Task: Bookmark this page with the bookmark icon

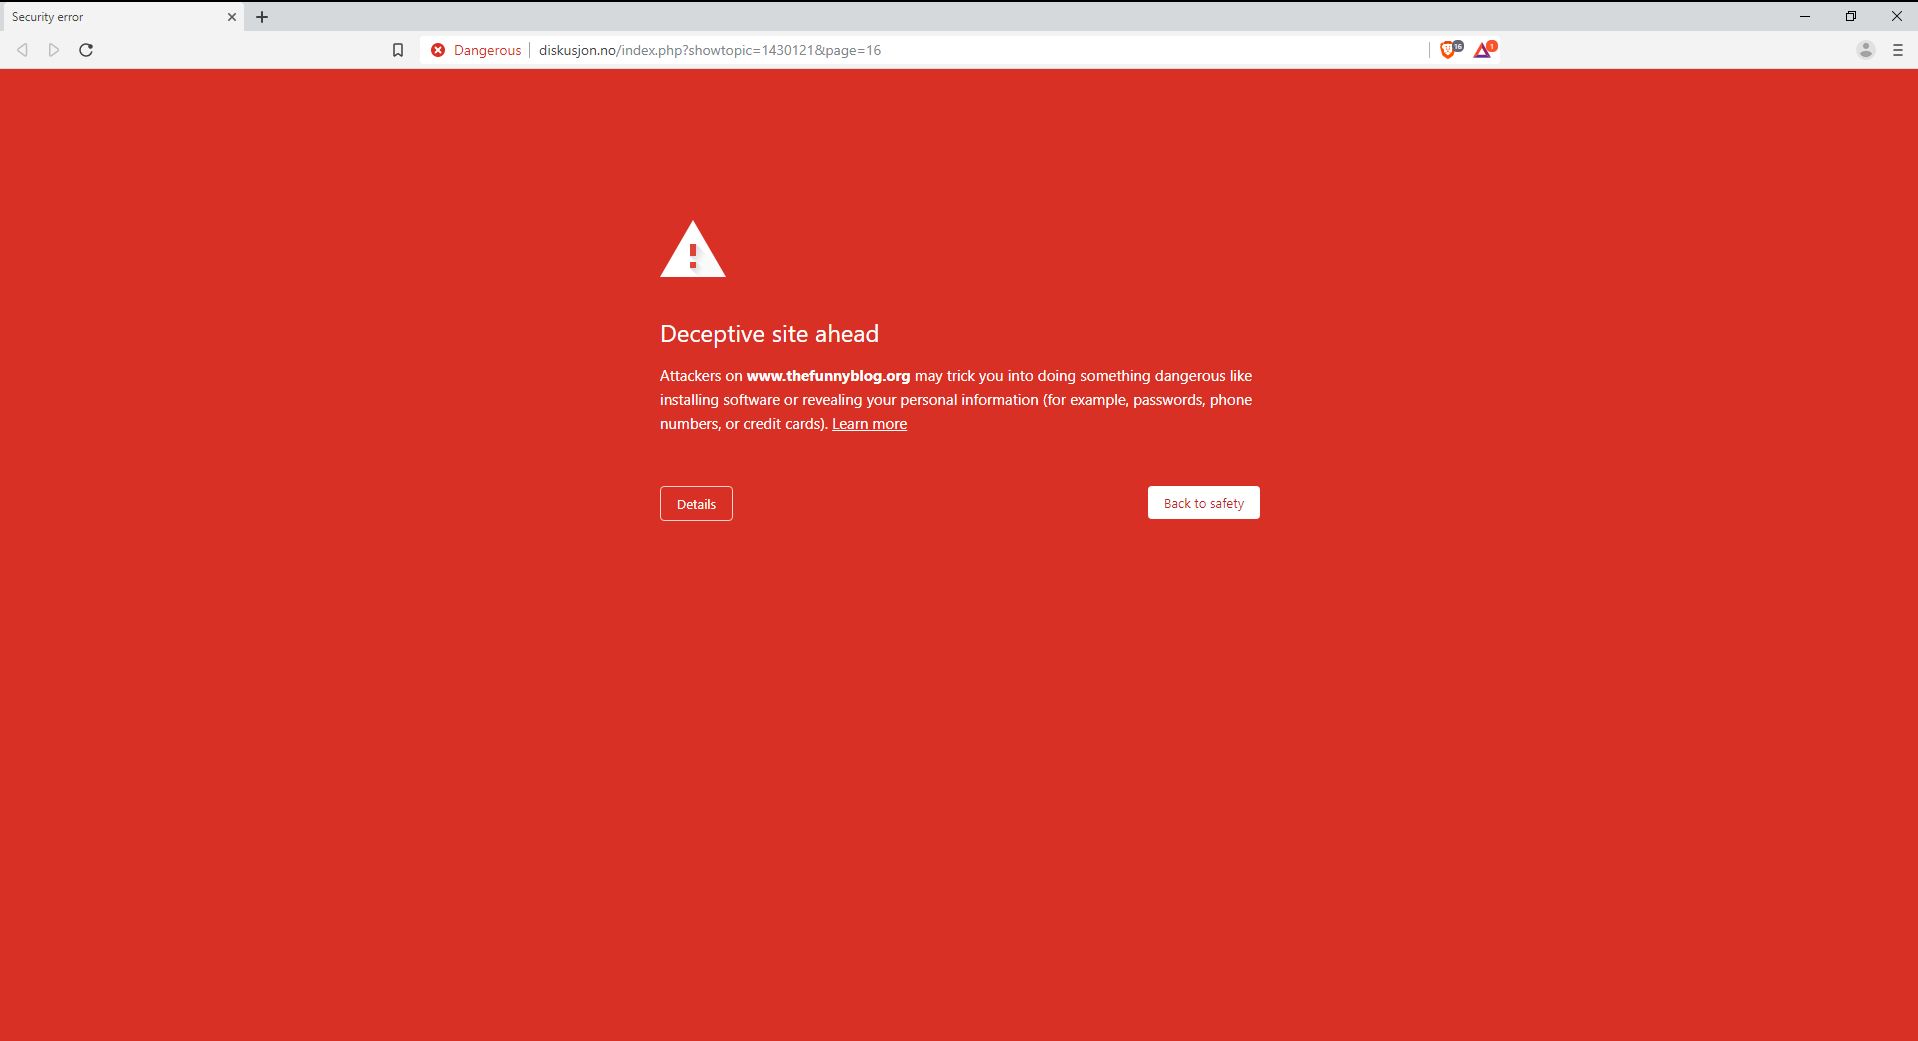Action: click(x=398, y=50)
